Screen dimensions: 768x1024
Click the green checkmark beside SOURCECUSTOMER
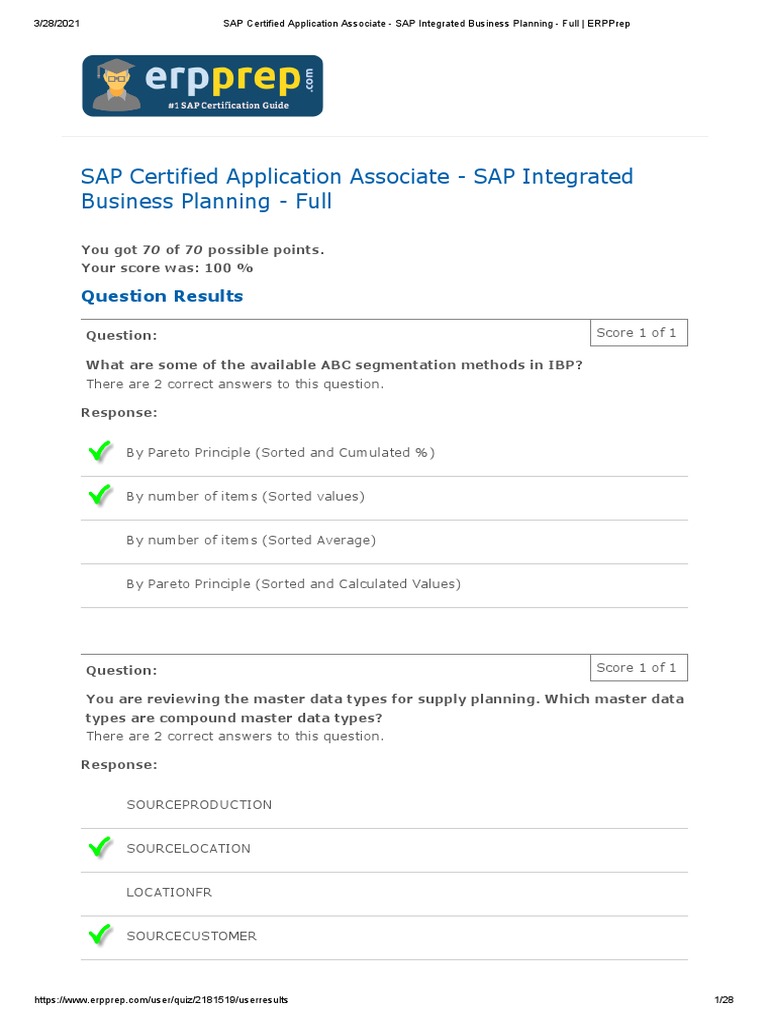point(100,936)
